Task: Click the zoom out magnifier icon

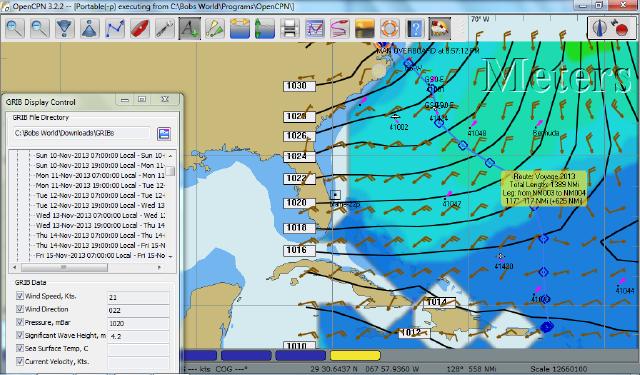Action: [x=40, y=29]
